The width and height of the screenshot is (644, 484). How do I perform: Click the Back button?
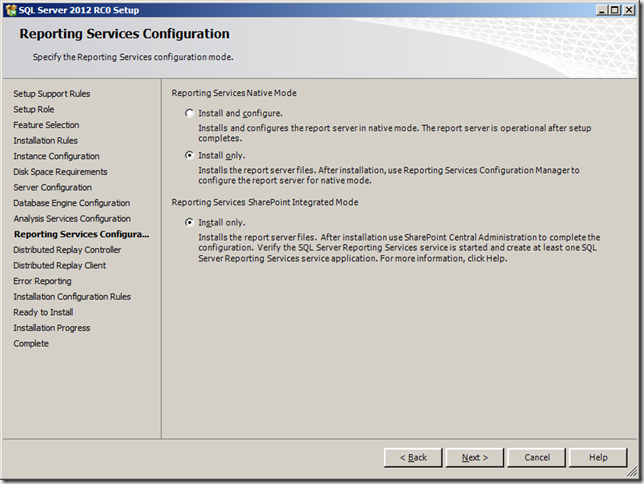413,457
